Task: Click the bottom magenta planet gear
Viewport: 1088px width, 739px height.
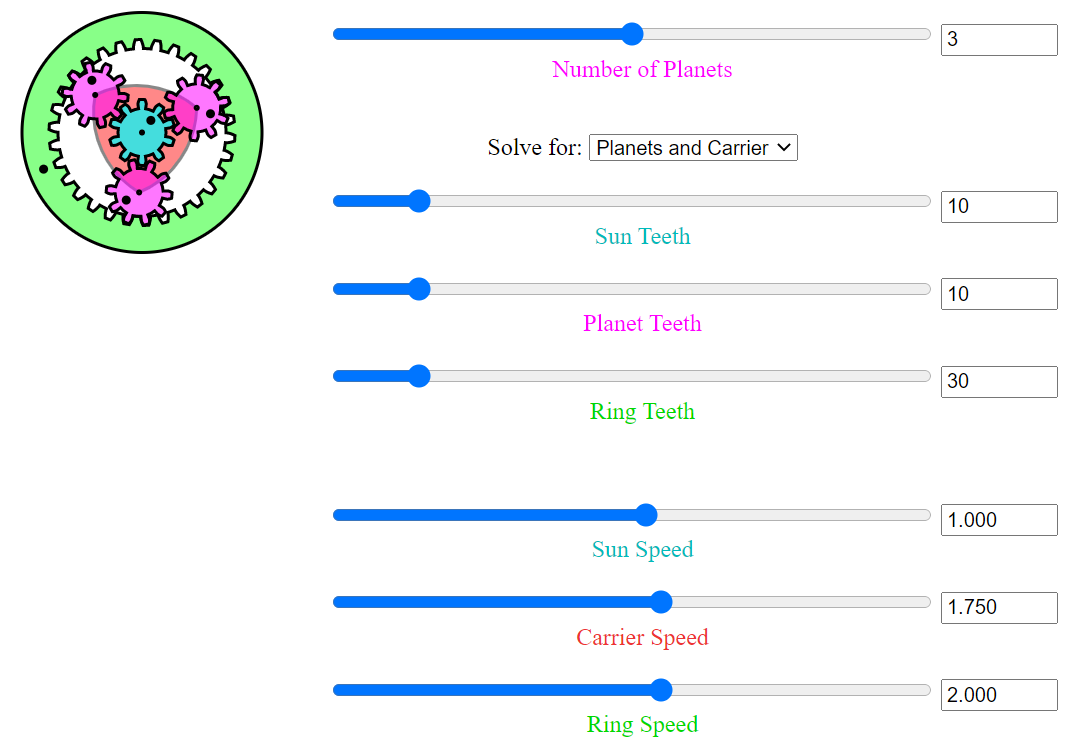Action: 139,191
